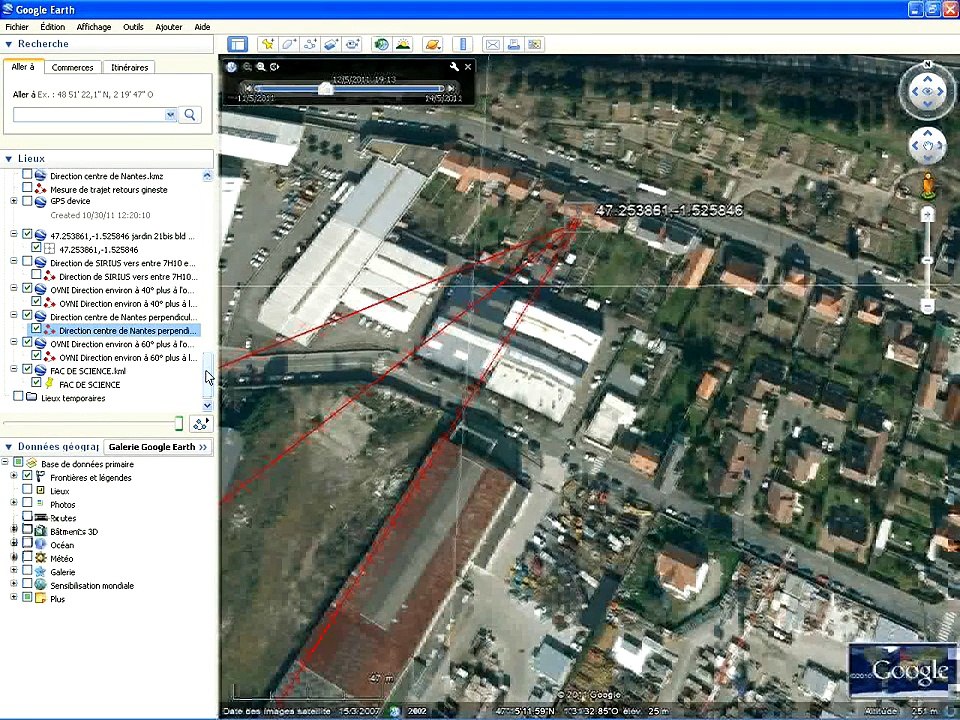Expand Bâtiments 3D layer node
The width and height of the screenshot is (960, 720).
point(13,530)
